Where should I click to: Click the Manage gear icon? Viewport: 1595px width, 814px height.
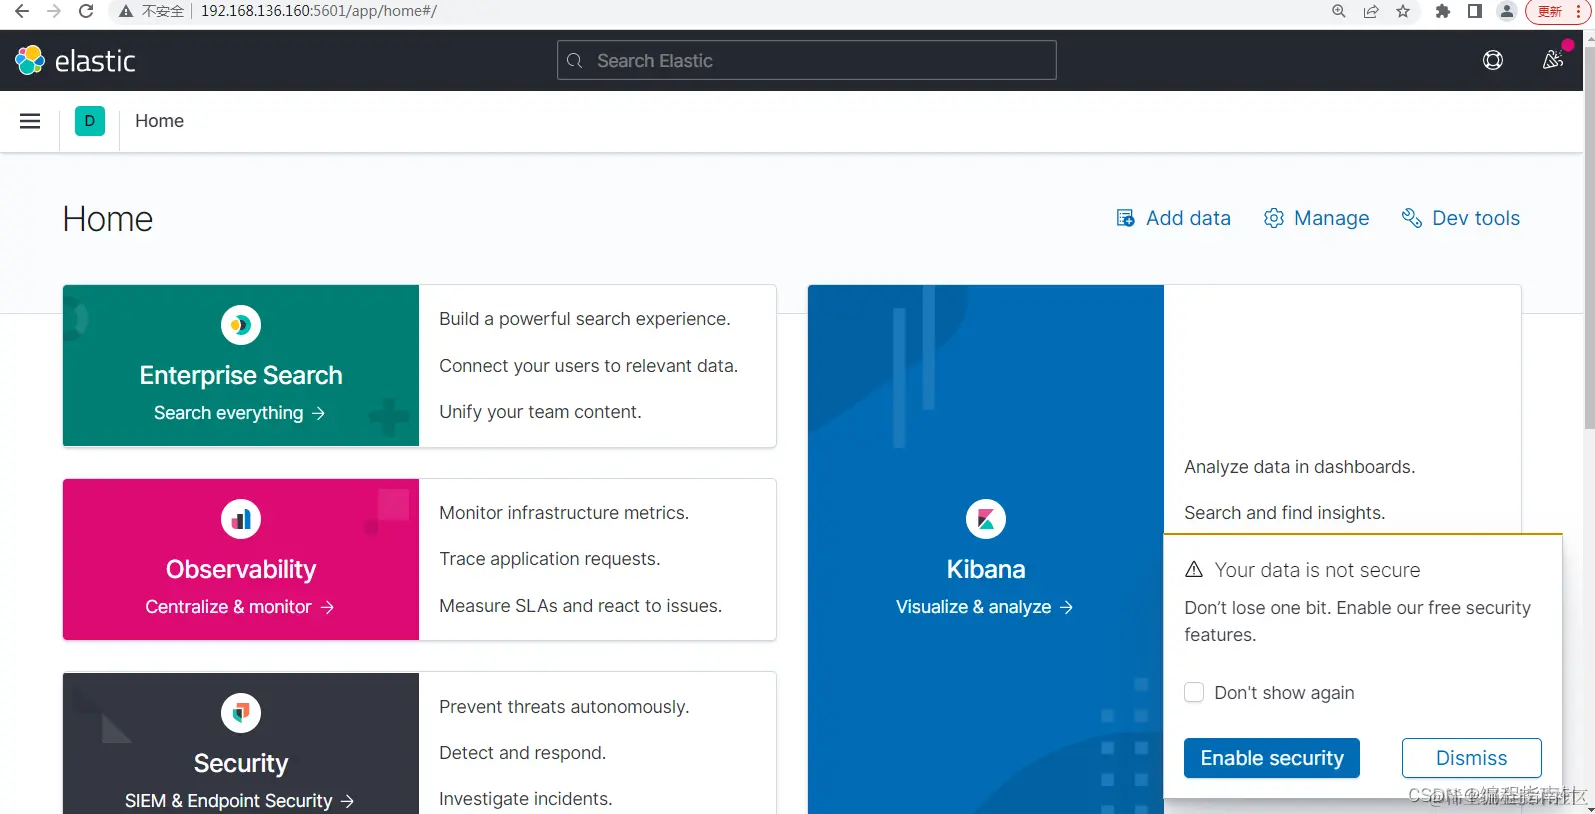[x=1274, y=218]
